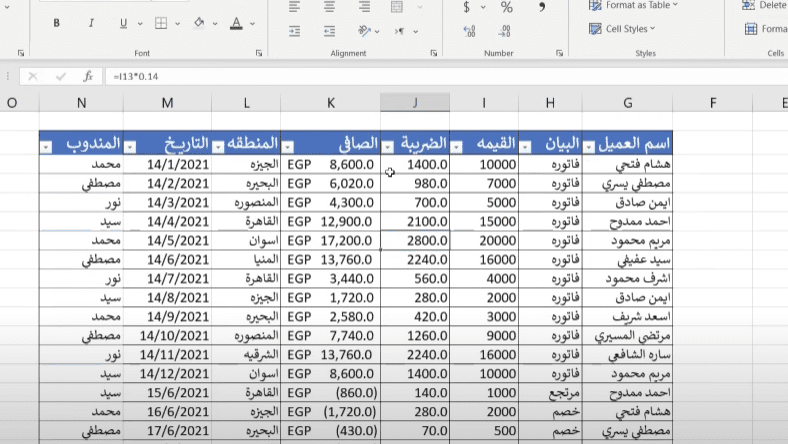Click the Insert Function fx icon
788x444 pixels.
click(x=88, y=76)
